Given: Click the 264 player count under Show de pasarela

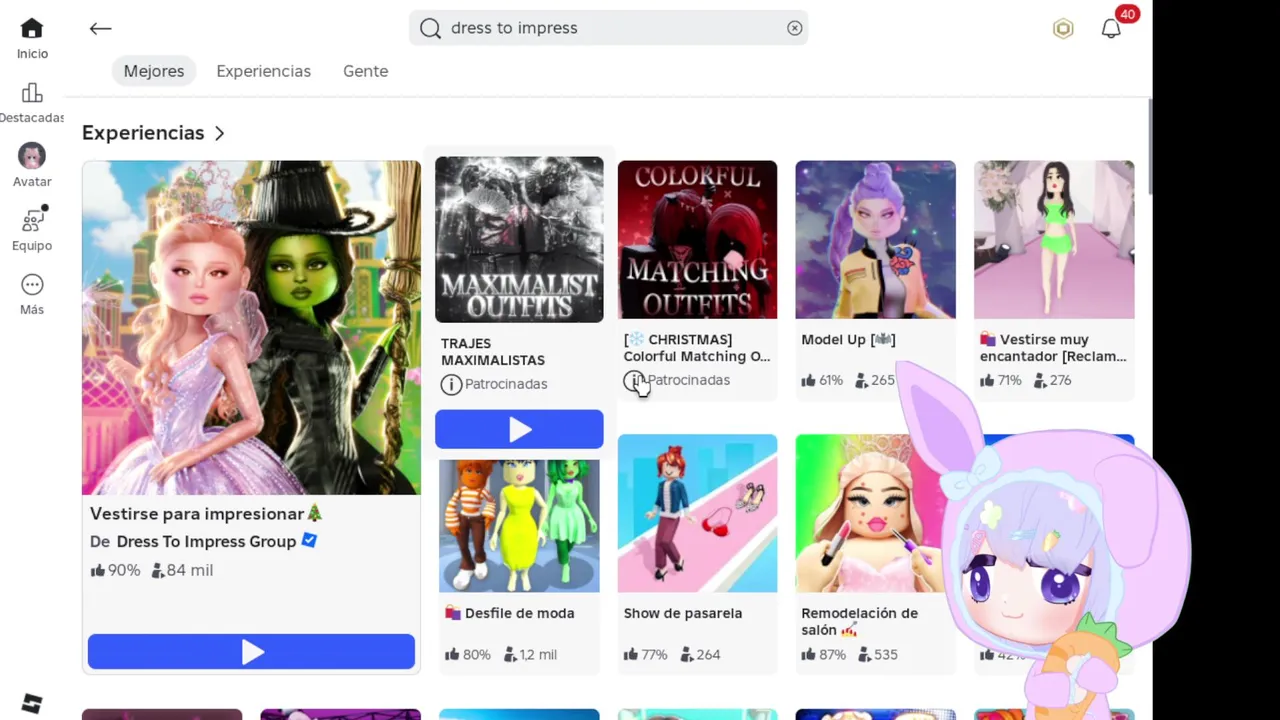Looking at the screenshot, I should pyautogui.click(x=699, y=655).
